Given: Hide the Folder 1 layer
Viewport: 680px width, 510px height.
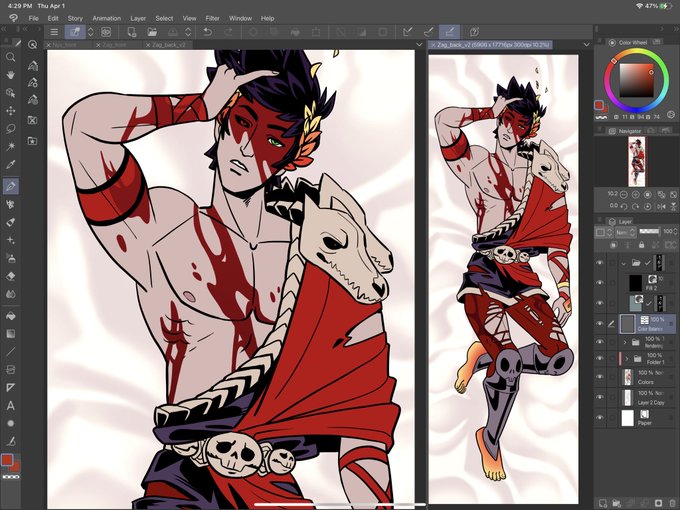Looking at the screenshot, I should click(x=600, y=358).
